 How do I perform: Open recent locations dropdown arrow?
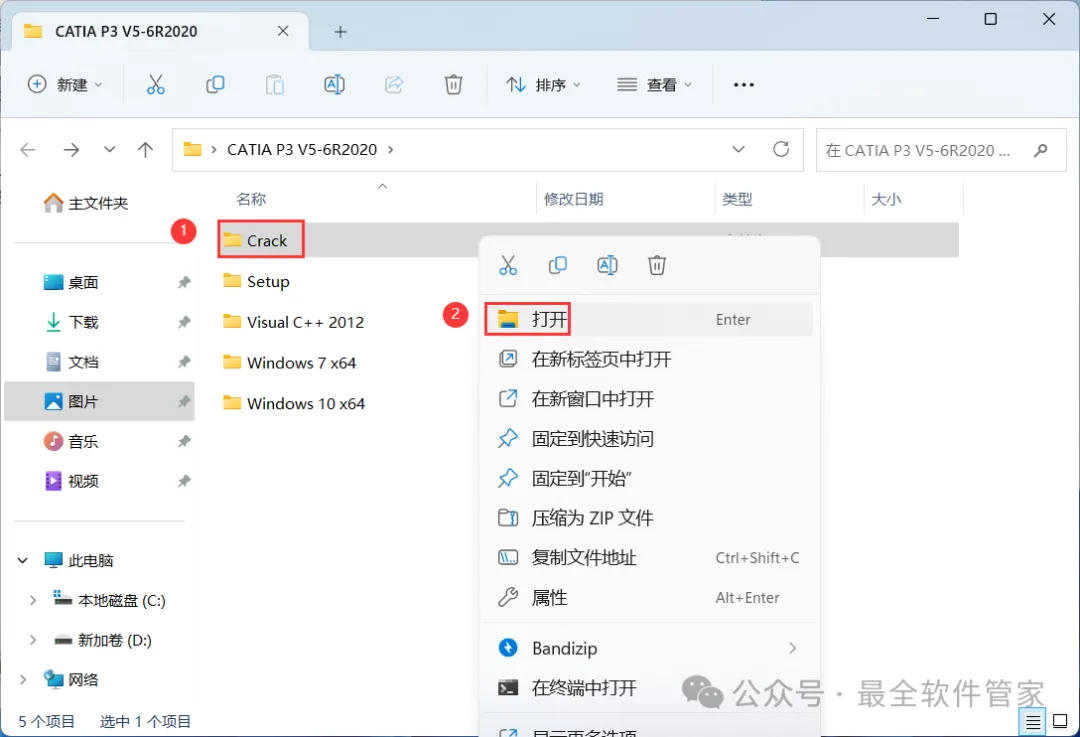coord(109,149)
